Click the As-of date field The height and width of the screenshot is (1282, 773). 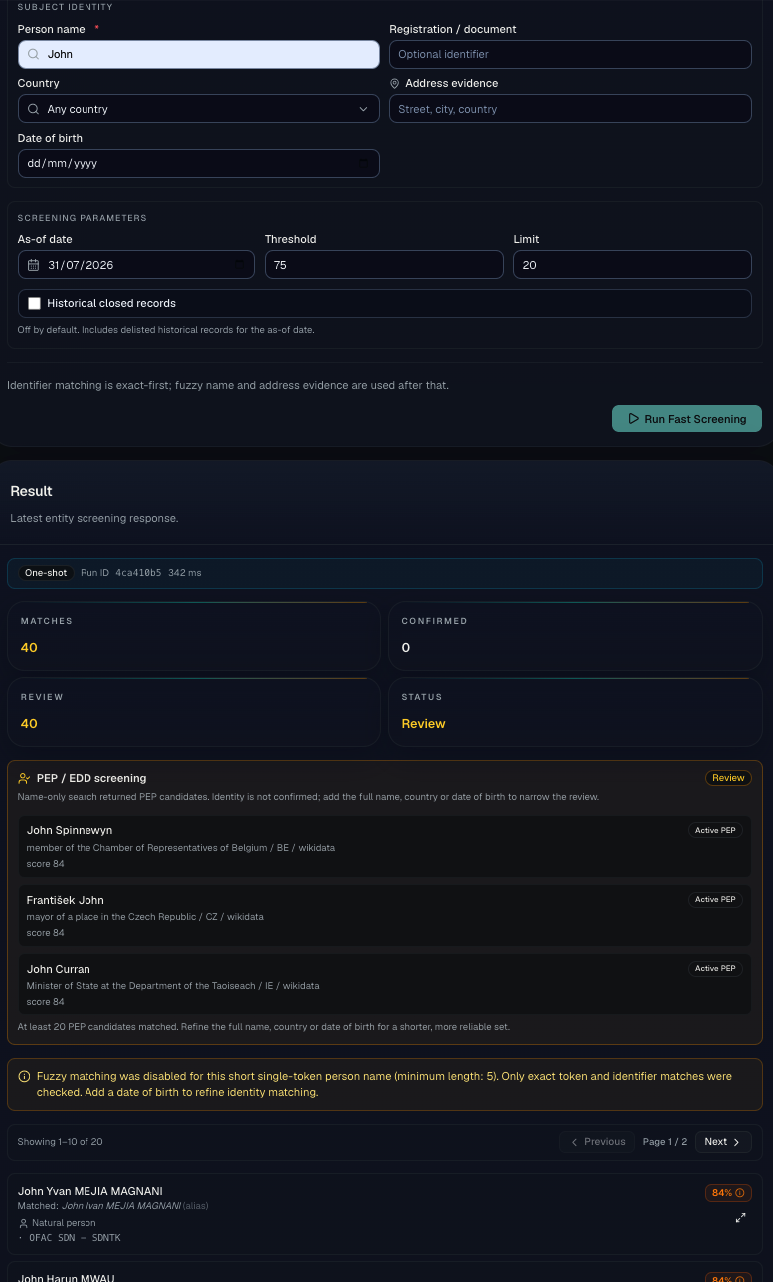click(136, 265)
